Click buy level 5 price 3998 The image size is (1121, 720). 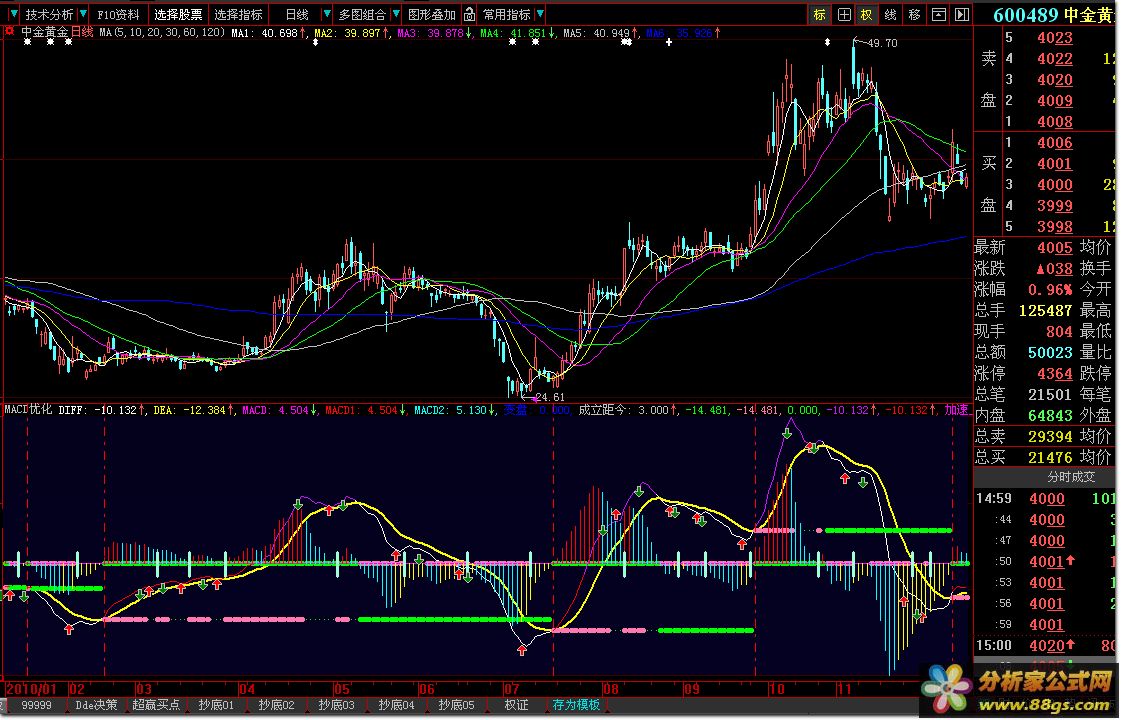pos(1055,227)
